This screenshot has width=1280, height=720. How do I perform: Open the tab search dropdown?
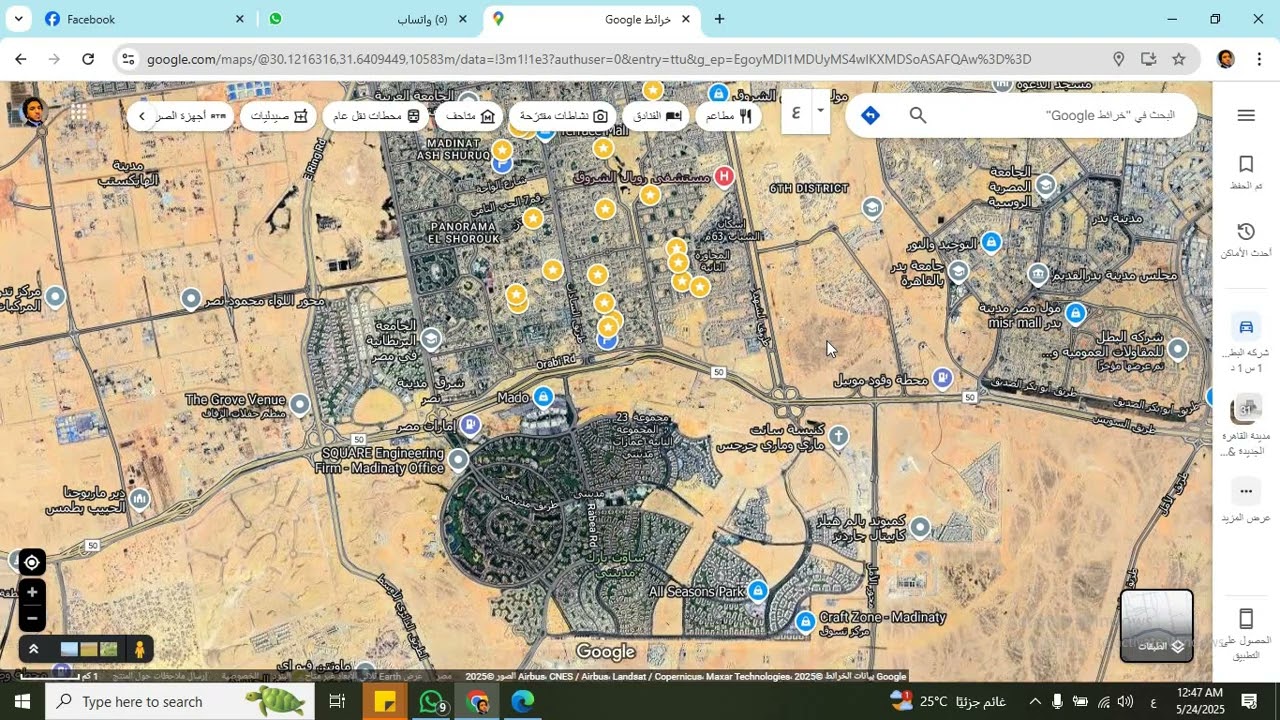point(18,19)
